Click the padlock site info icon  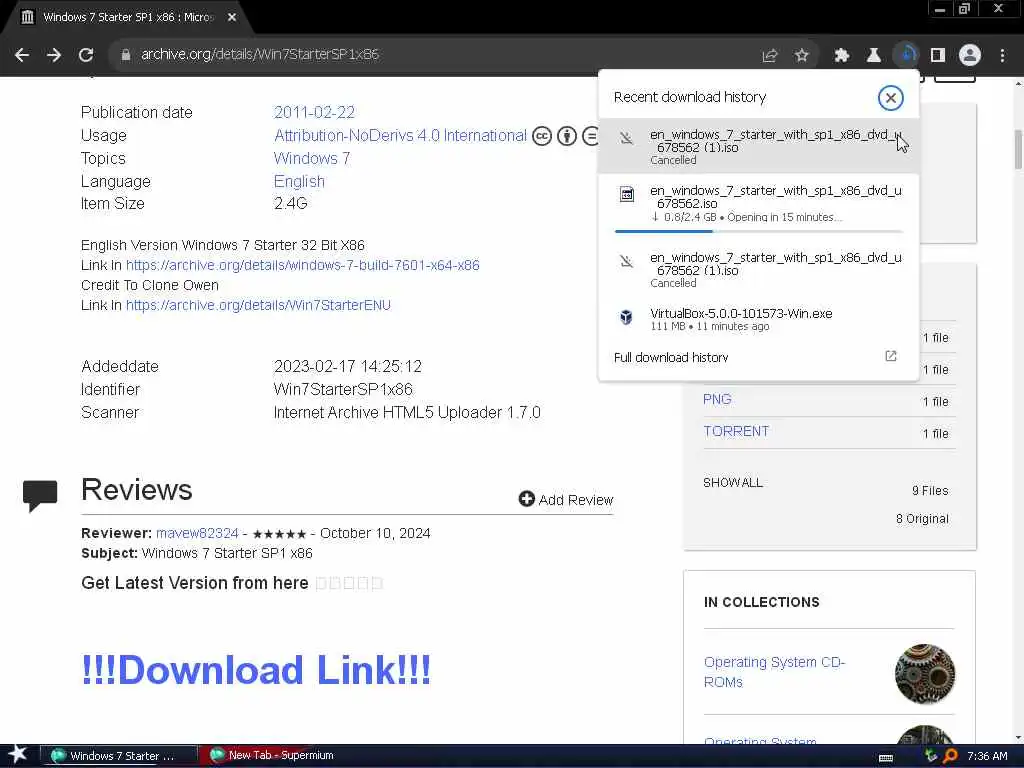pyautogui.click(x=126, y=55)
